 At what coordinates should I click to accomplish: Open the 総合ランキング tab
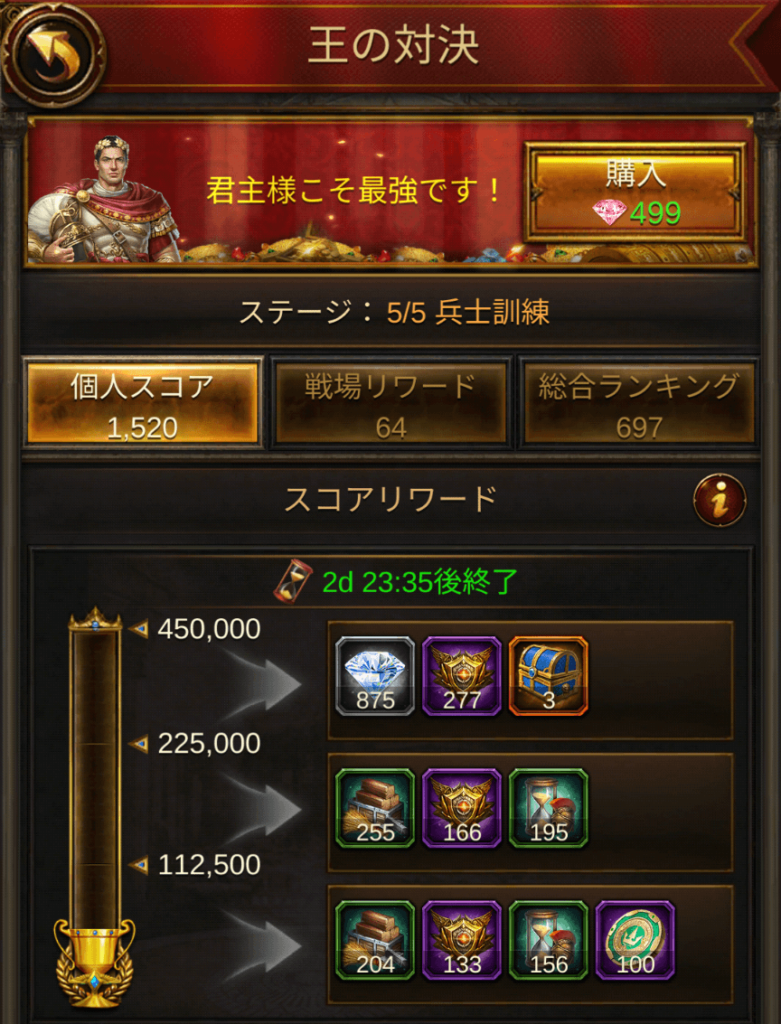click(639, 403)
